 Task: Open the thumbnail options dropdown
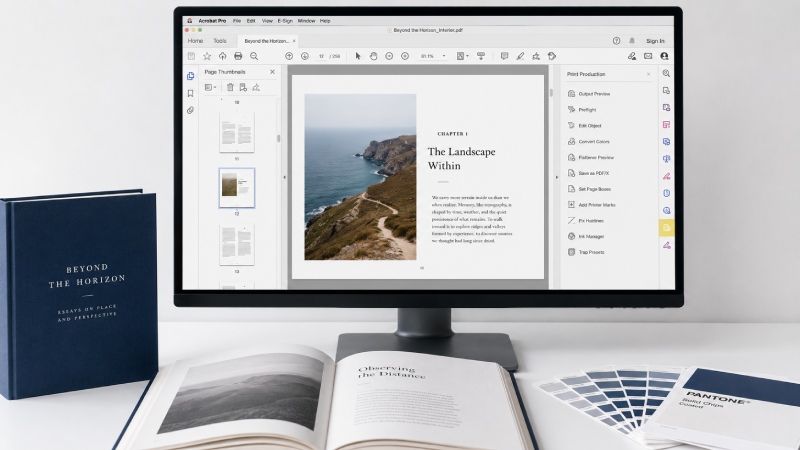210,88
